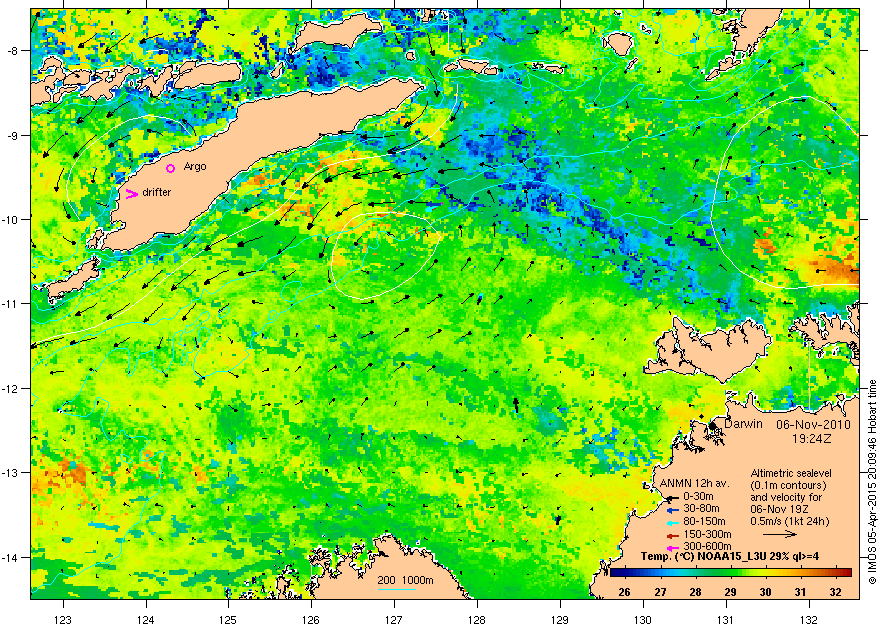Click the '-14' latitude axis label

coord(11,557)
